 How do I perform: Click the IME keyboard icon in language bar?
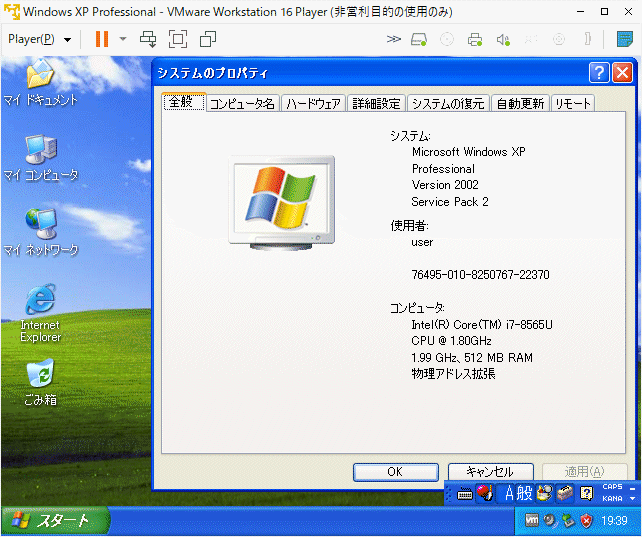[464, 494]
